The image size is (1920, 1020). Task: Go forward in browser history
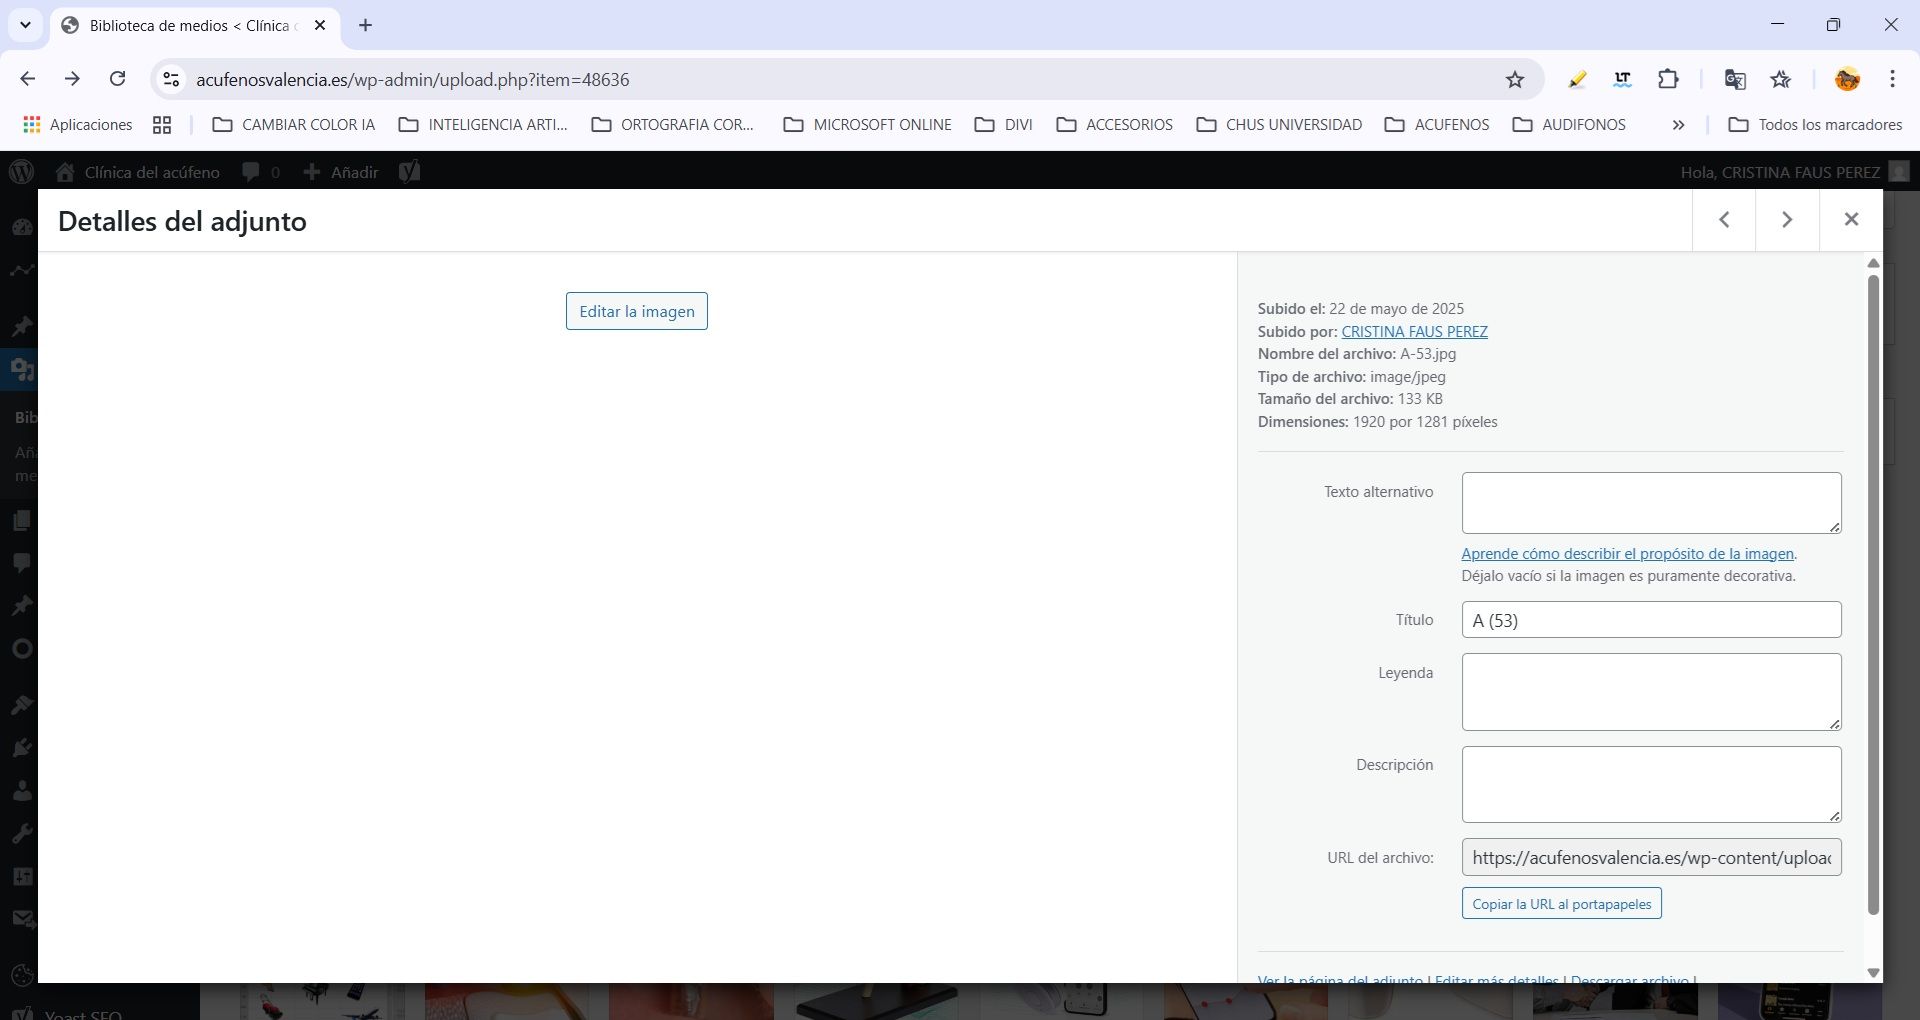click(x=72, y=79)
